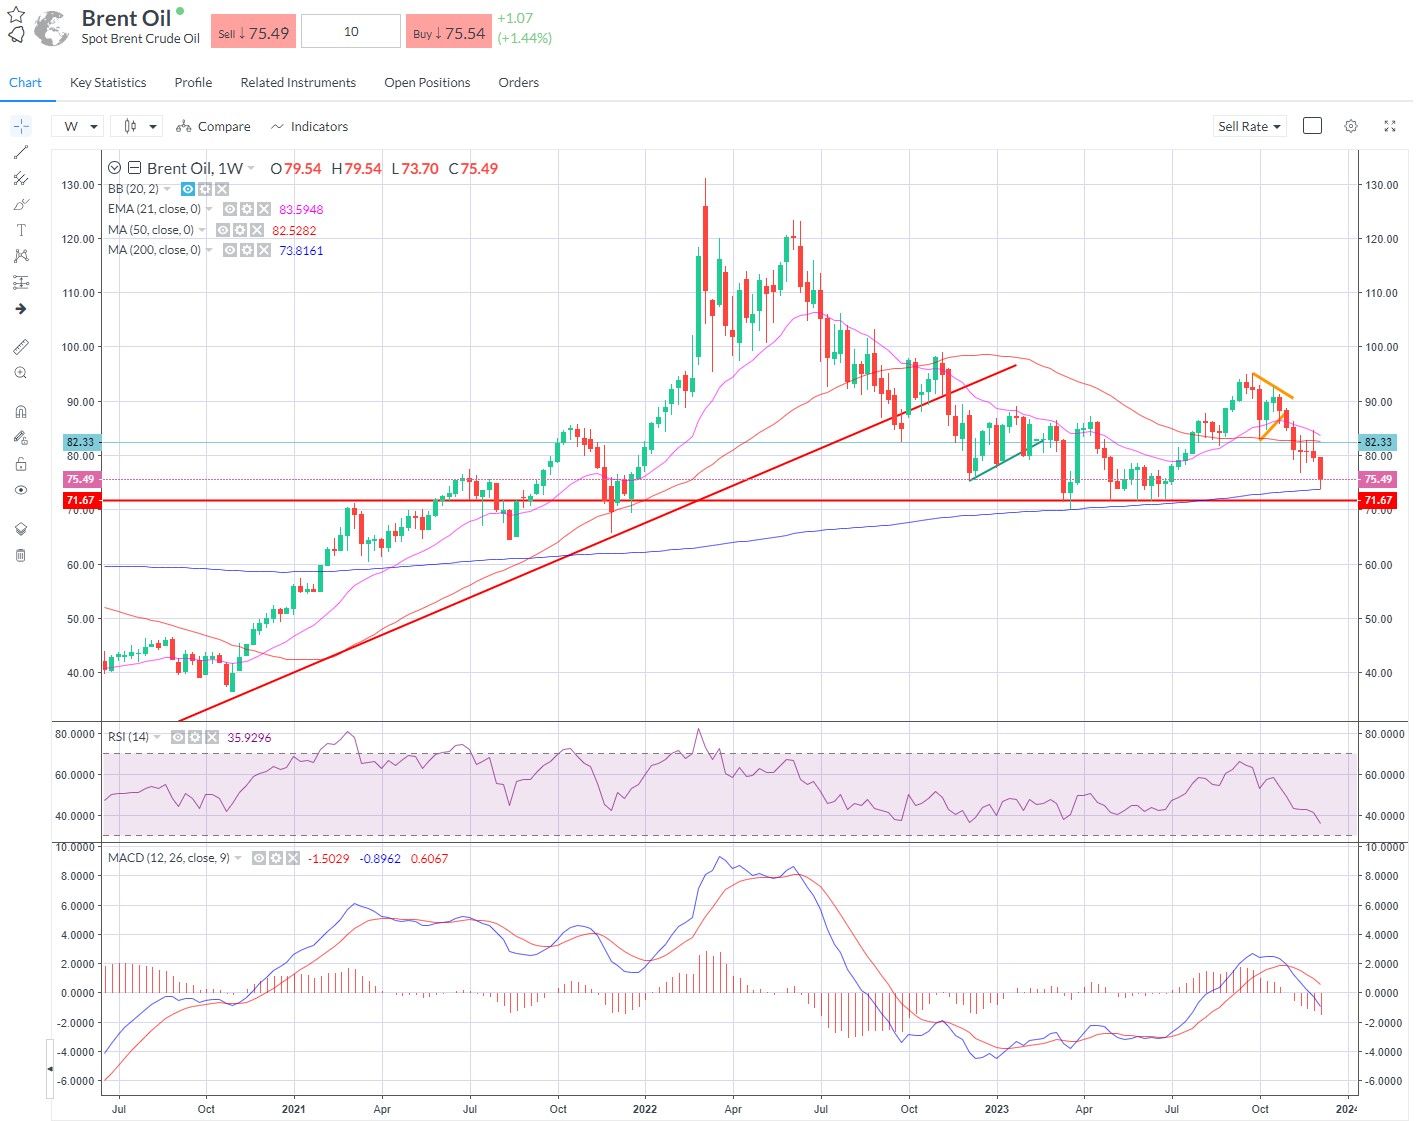
Task: Hide the MA 50 indicator line
Action: pyautogui.click(x=223, y=230)
